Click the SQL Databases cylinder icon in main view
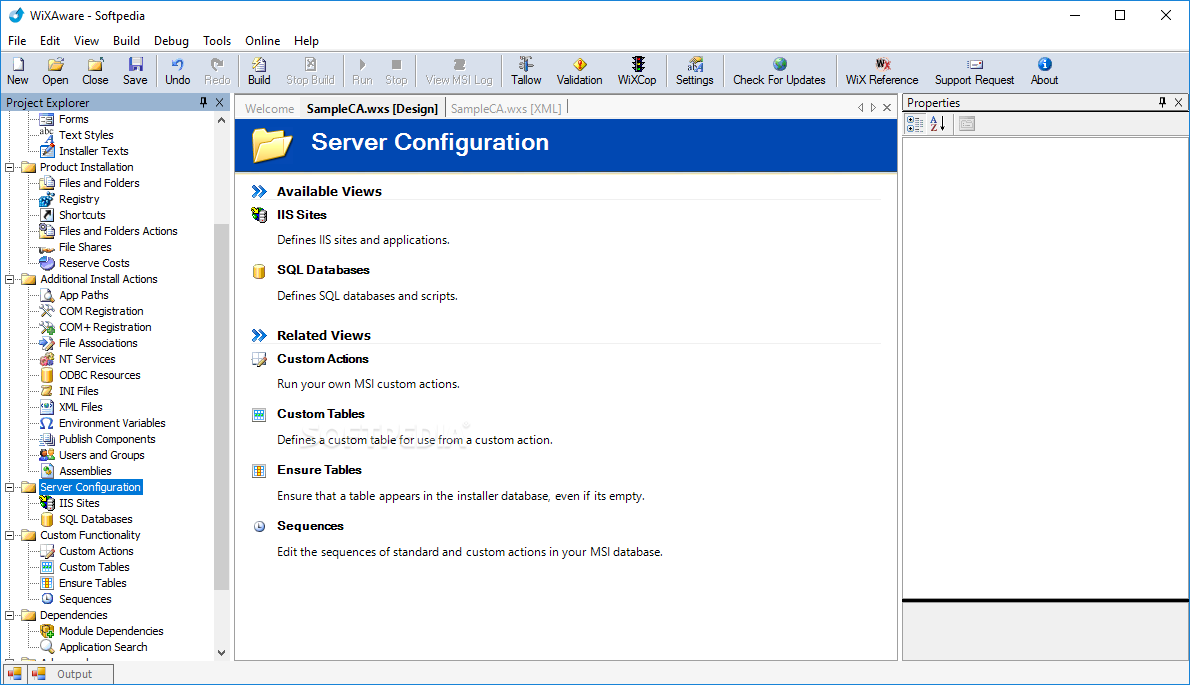1190x685 pixels. tap(259, 271)
